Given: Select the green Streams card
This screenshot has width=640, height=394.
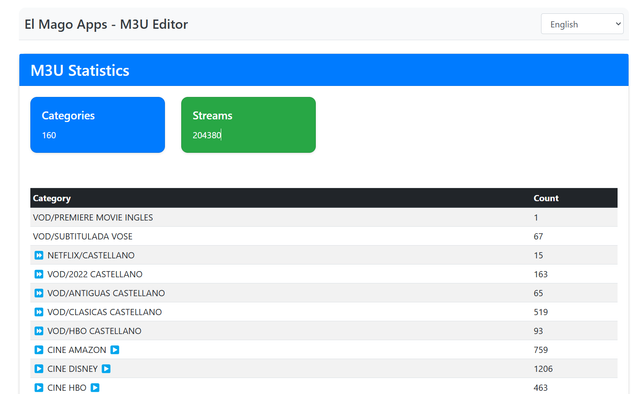Looking at the screenshot, I should point(248,125).
